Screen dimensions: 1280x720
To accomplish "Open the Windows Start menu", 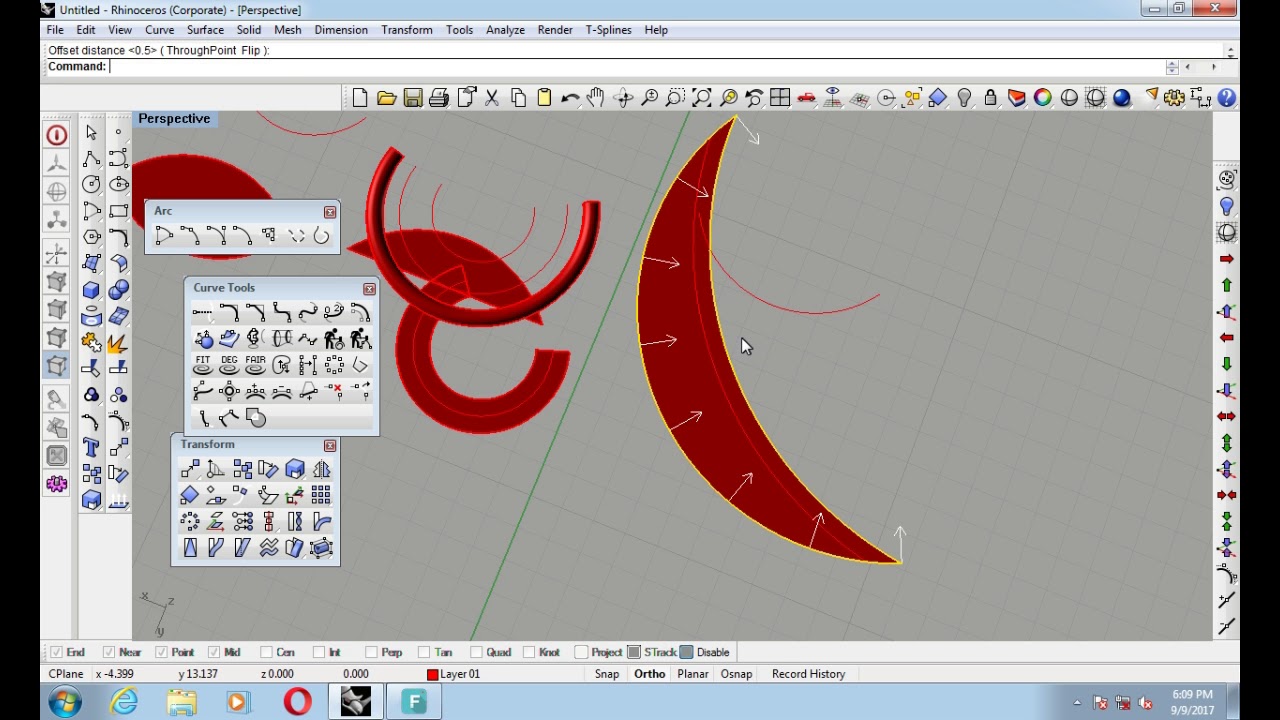I will click(x=65, y=702).
